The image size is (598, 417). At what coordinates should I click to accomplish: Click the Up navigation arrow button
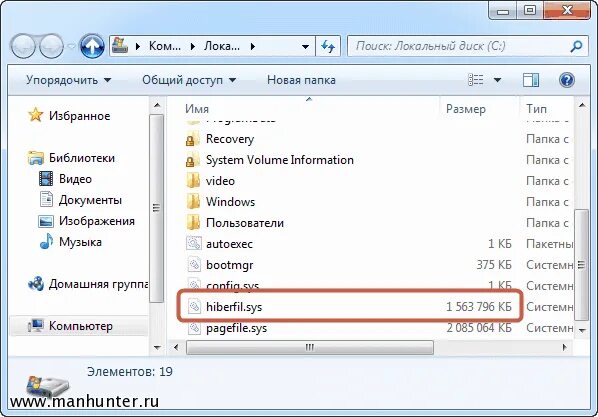click(x=92, y=46)
